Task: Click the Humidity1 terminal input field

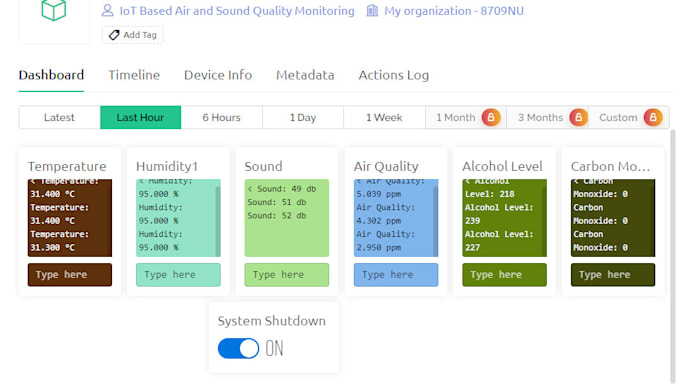Action: 178,275
